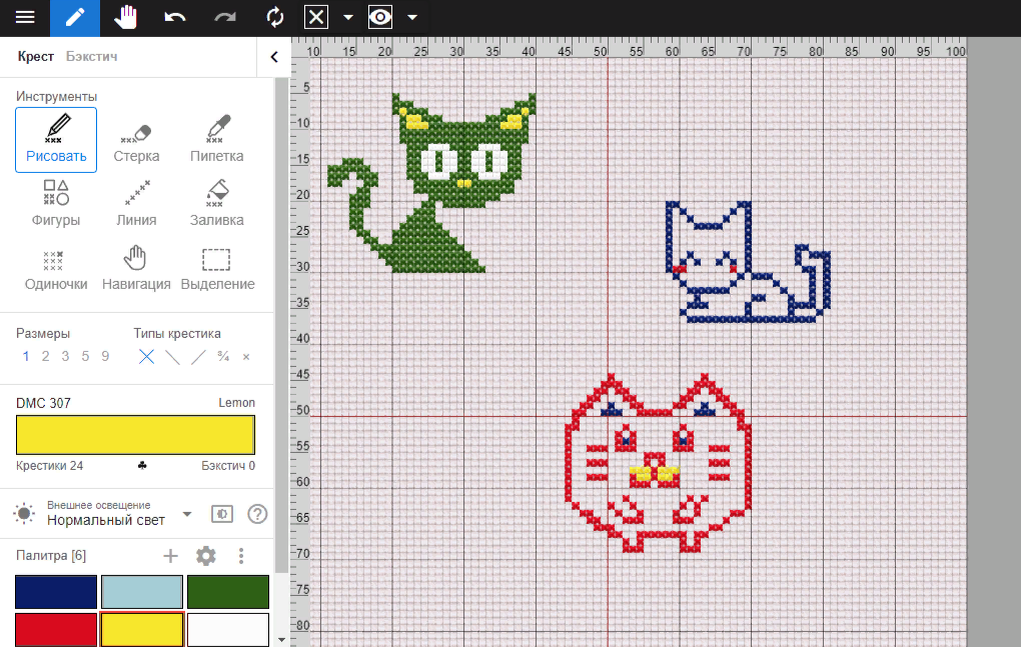Click the DMC 307 color code
Screen dimensions: 1021x647
43,403
